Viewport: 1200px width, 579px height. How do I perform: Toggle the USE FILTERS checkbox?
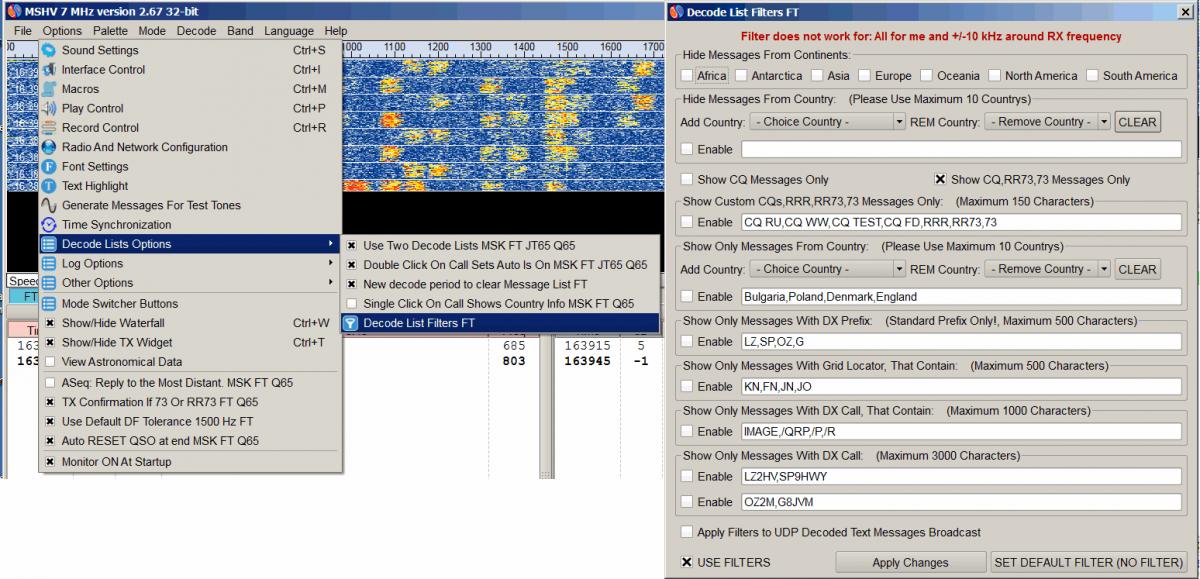click(x=687, y=562)
